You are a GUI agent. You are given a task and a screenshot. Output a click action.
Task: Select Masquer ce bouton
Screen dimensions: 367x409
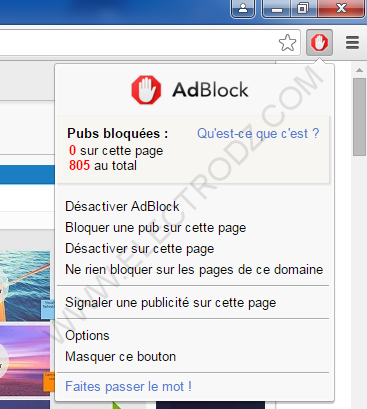click(121, 357)
